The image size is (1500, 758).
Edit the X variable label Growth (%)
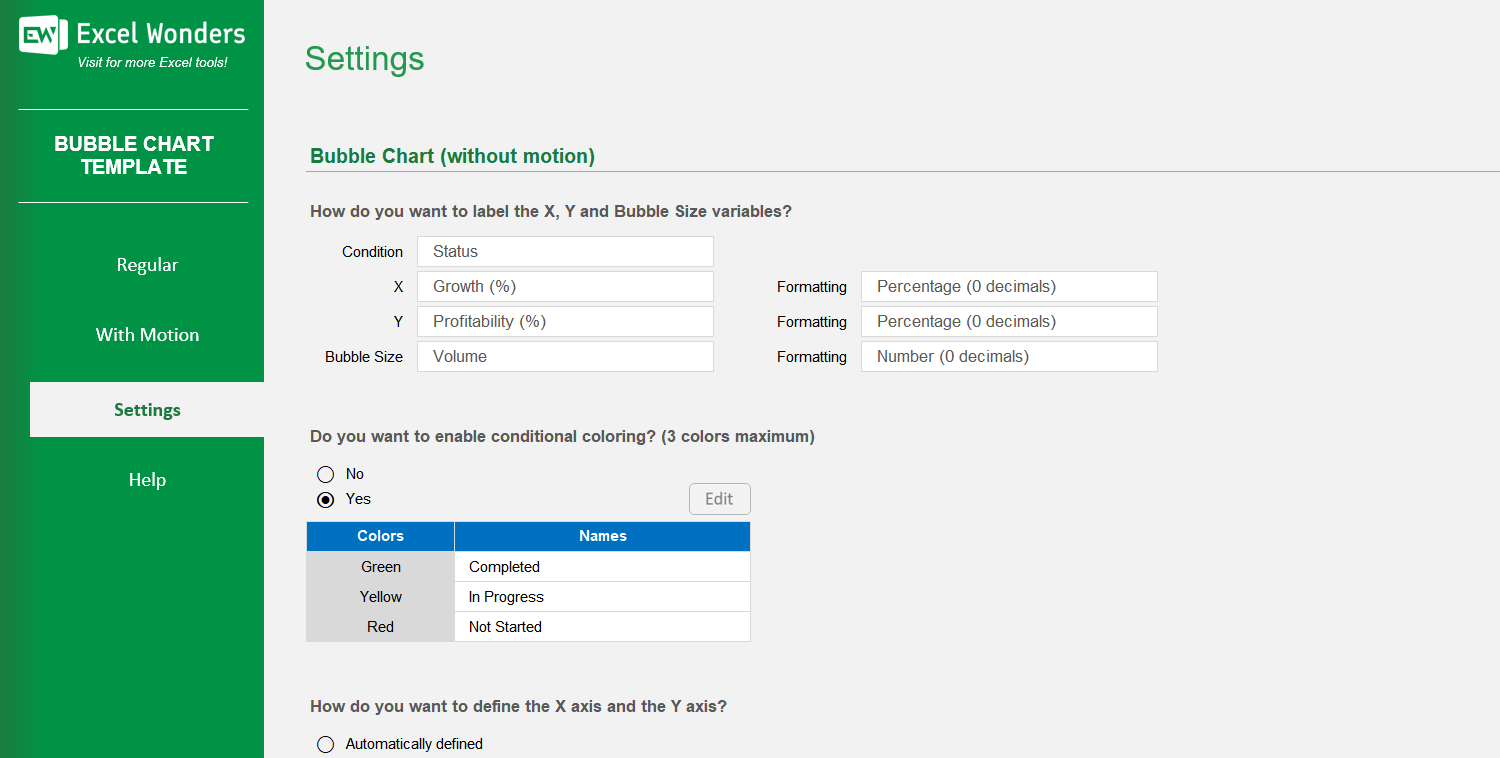point(565,286)
